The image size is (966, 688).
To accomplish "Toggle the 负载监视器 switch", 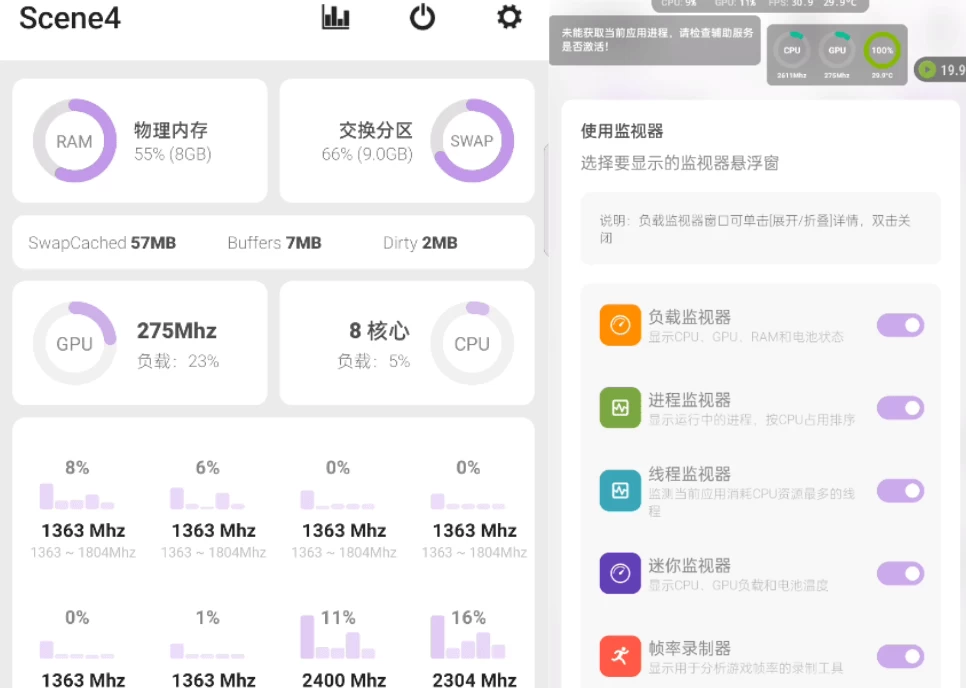I will (x=900, y=325).
